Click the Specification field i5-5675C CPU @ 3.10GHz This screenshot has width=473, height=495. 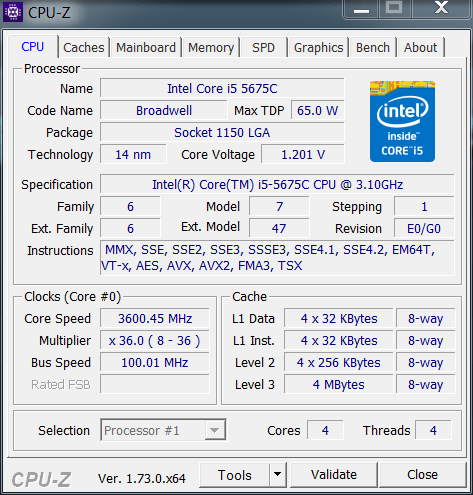click(x=277, y=184)
